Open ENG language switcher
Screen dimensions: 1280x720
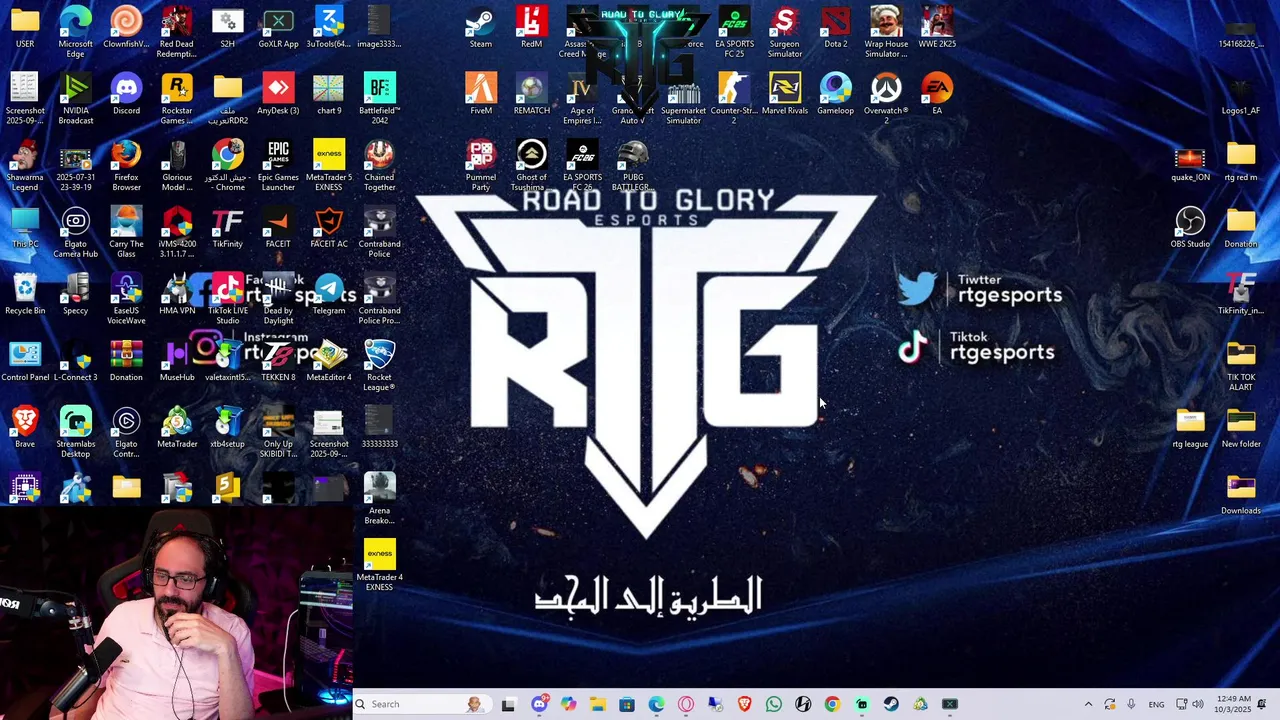click(1156, 704)
